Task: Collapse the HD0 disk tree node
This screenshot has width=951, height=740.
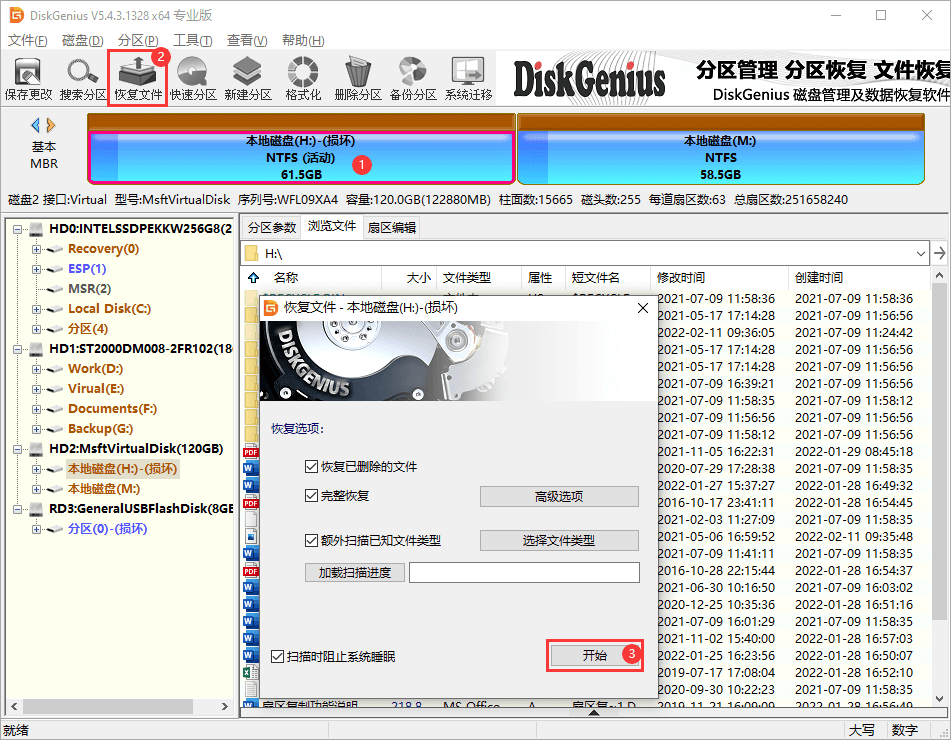Action: coord(18,229)
